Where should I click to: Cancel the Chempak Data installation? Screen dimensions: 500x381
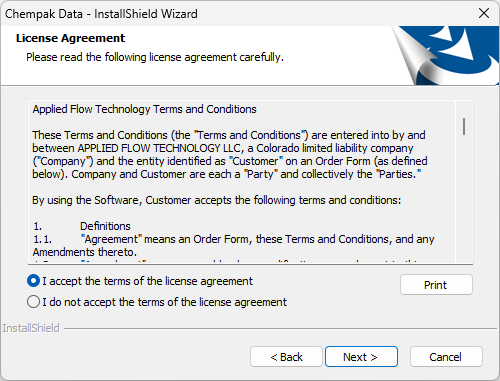coord(446,357)
